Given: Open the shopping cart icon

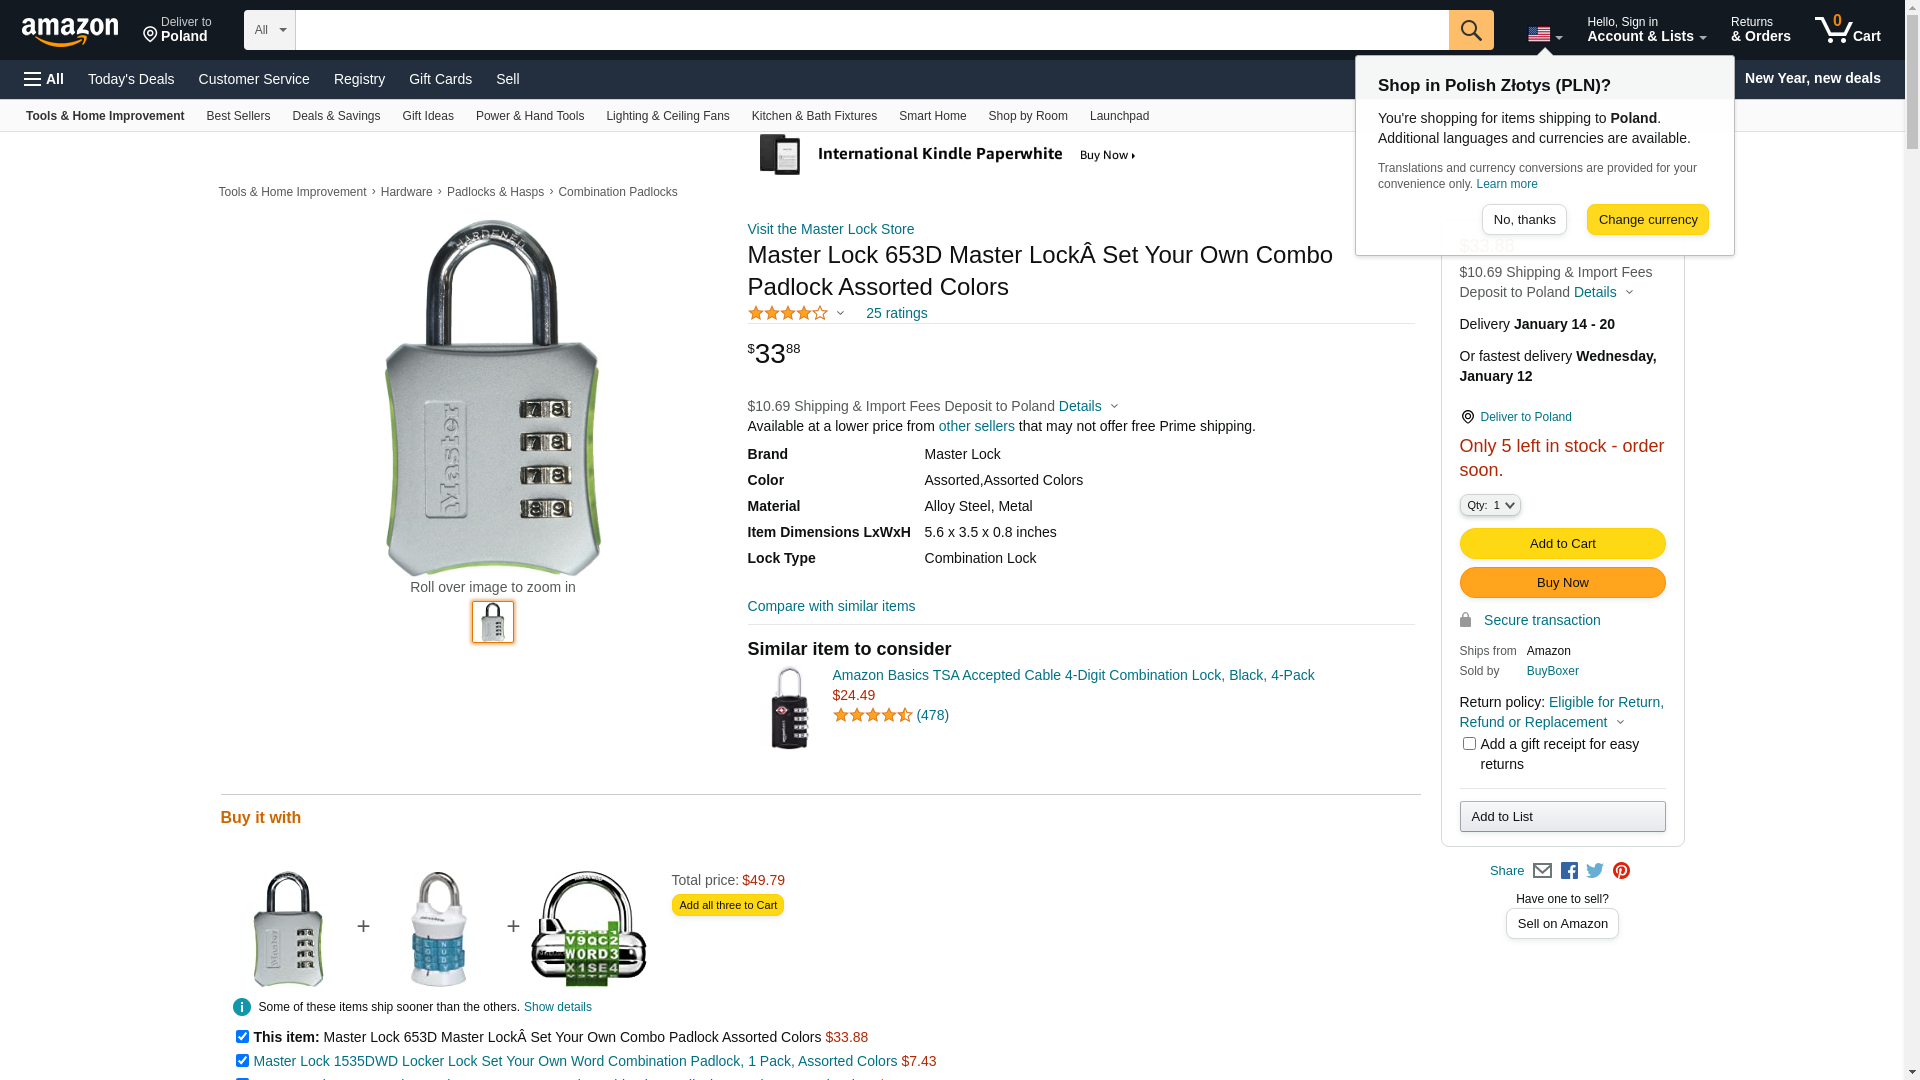Looking at the screenshot, I should click(x=1848, y=30).
